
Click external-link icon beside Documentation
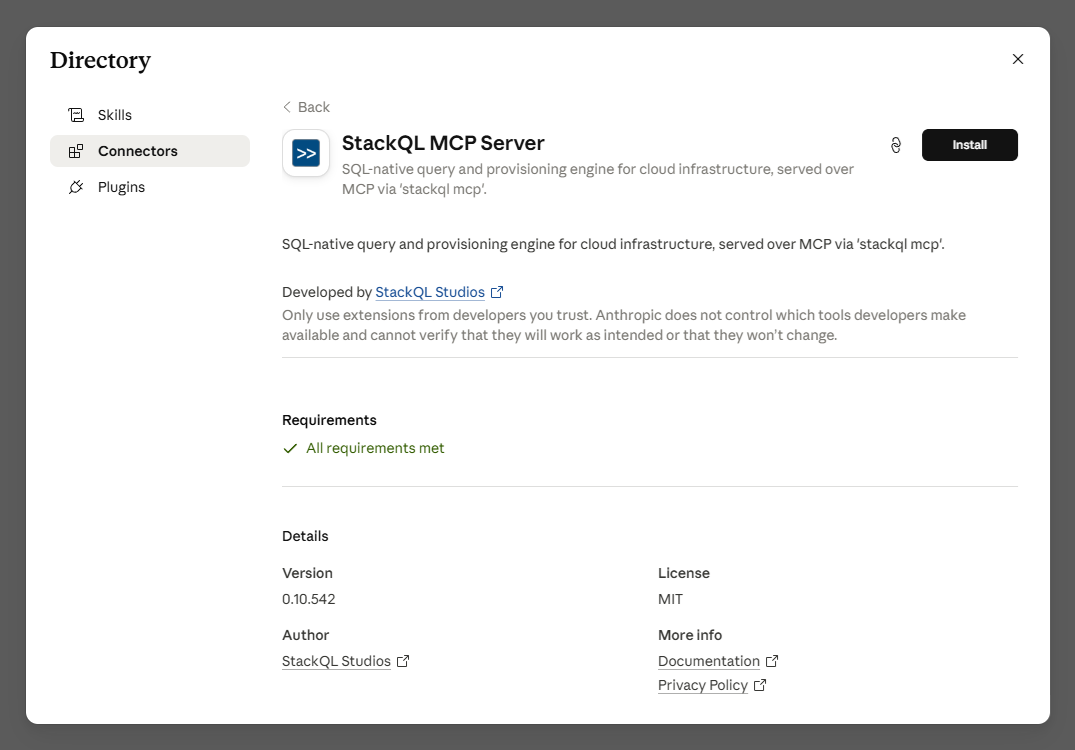772,661
